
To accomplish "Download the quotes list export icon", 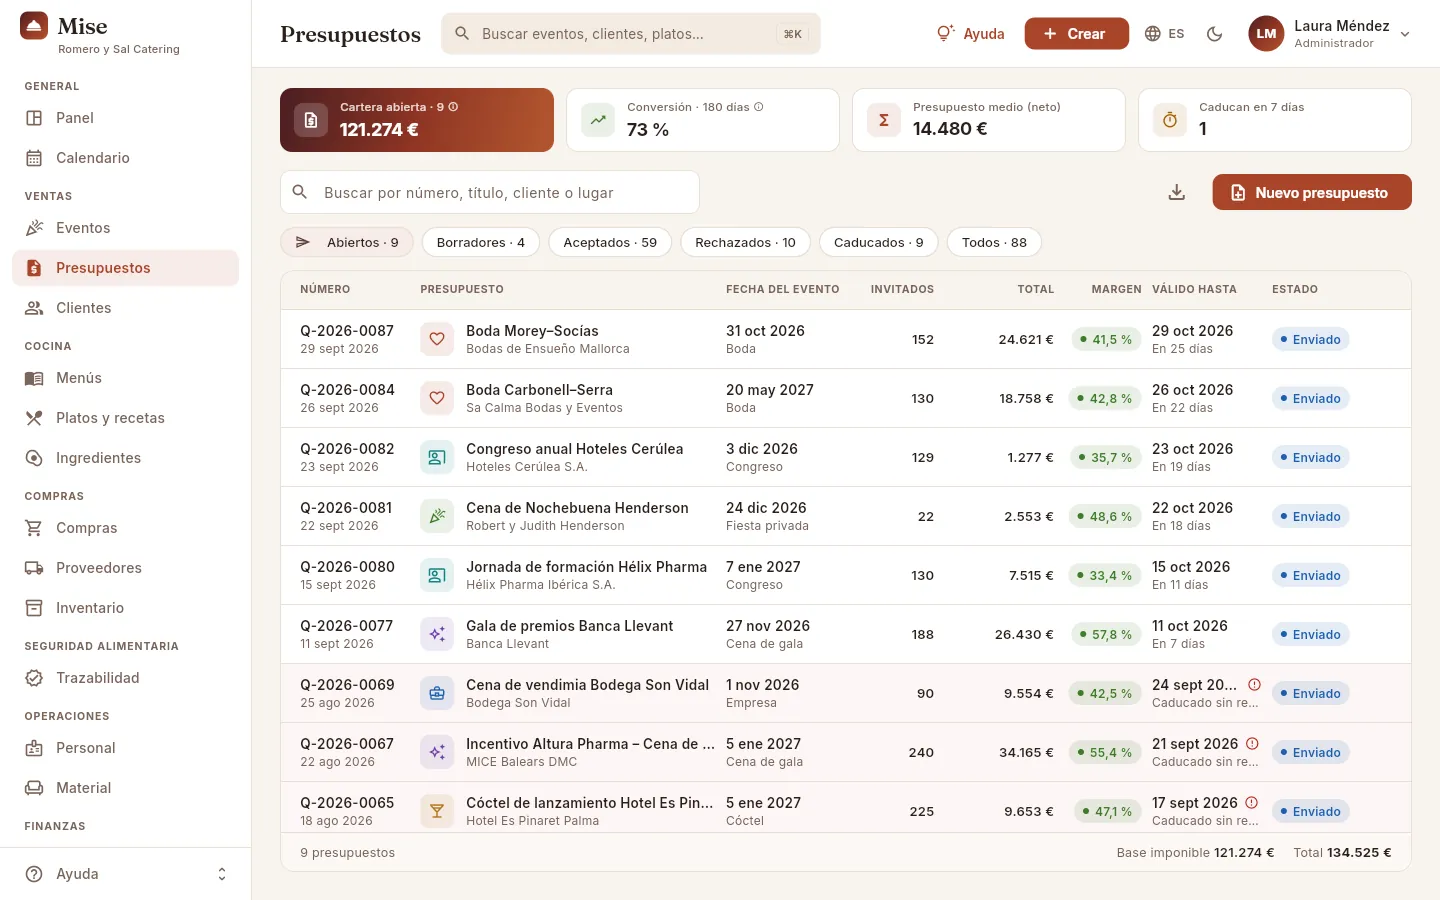I will pyautogui.click(x=1177, y=192).
